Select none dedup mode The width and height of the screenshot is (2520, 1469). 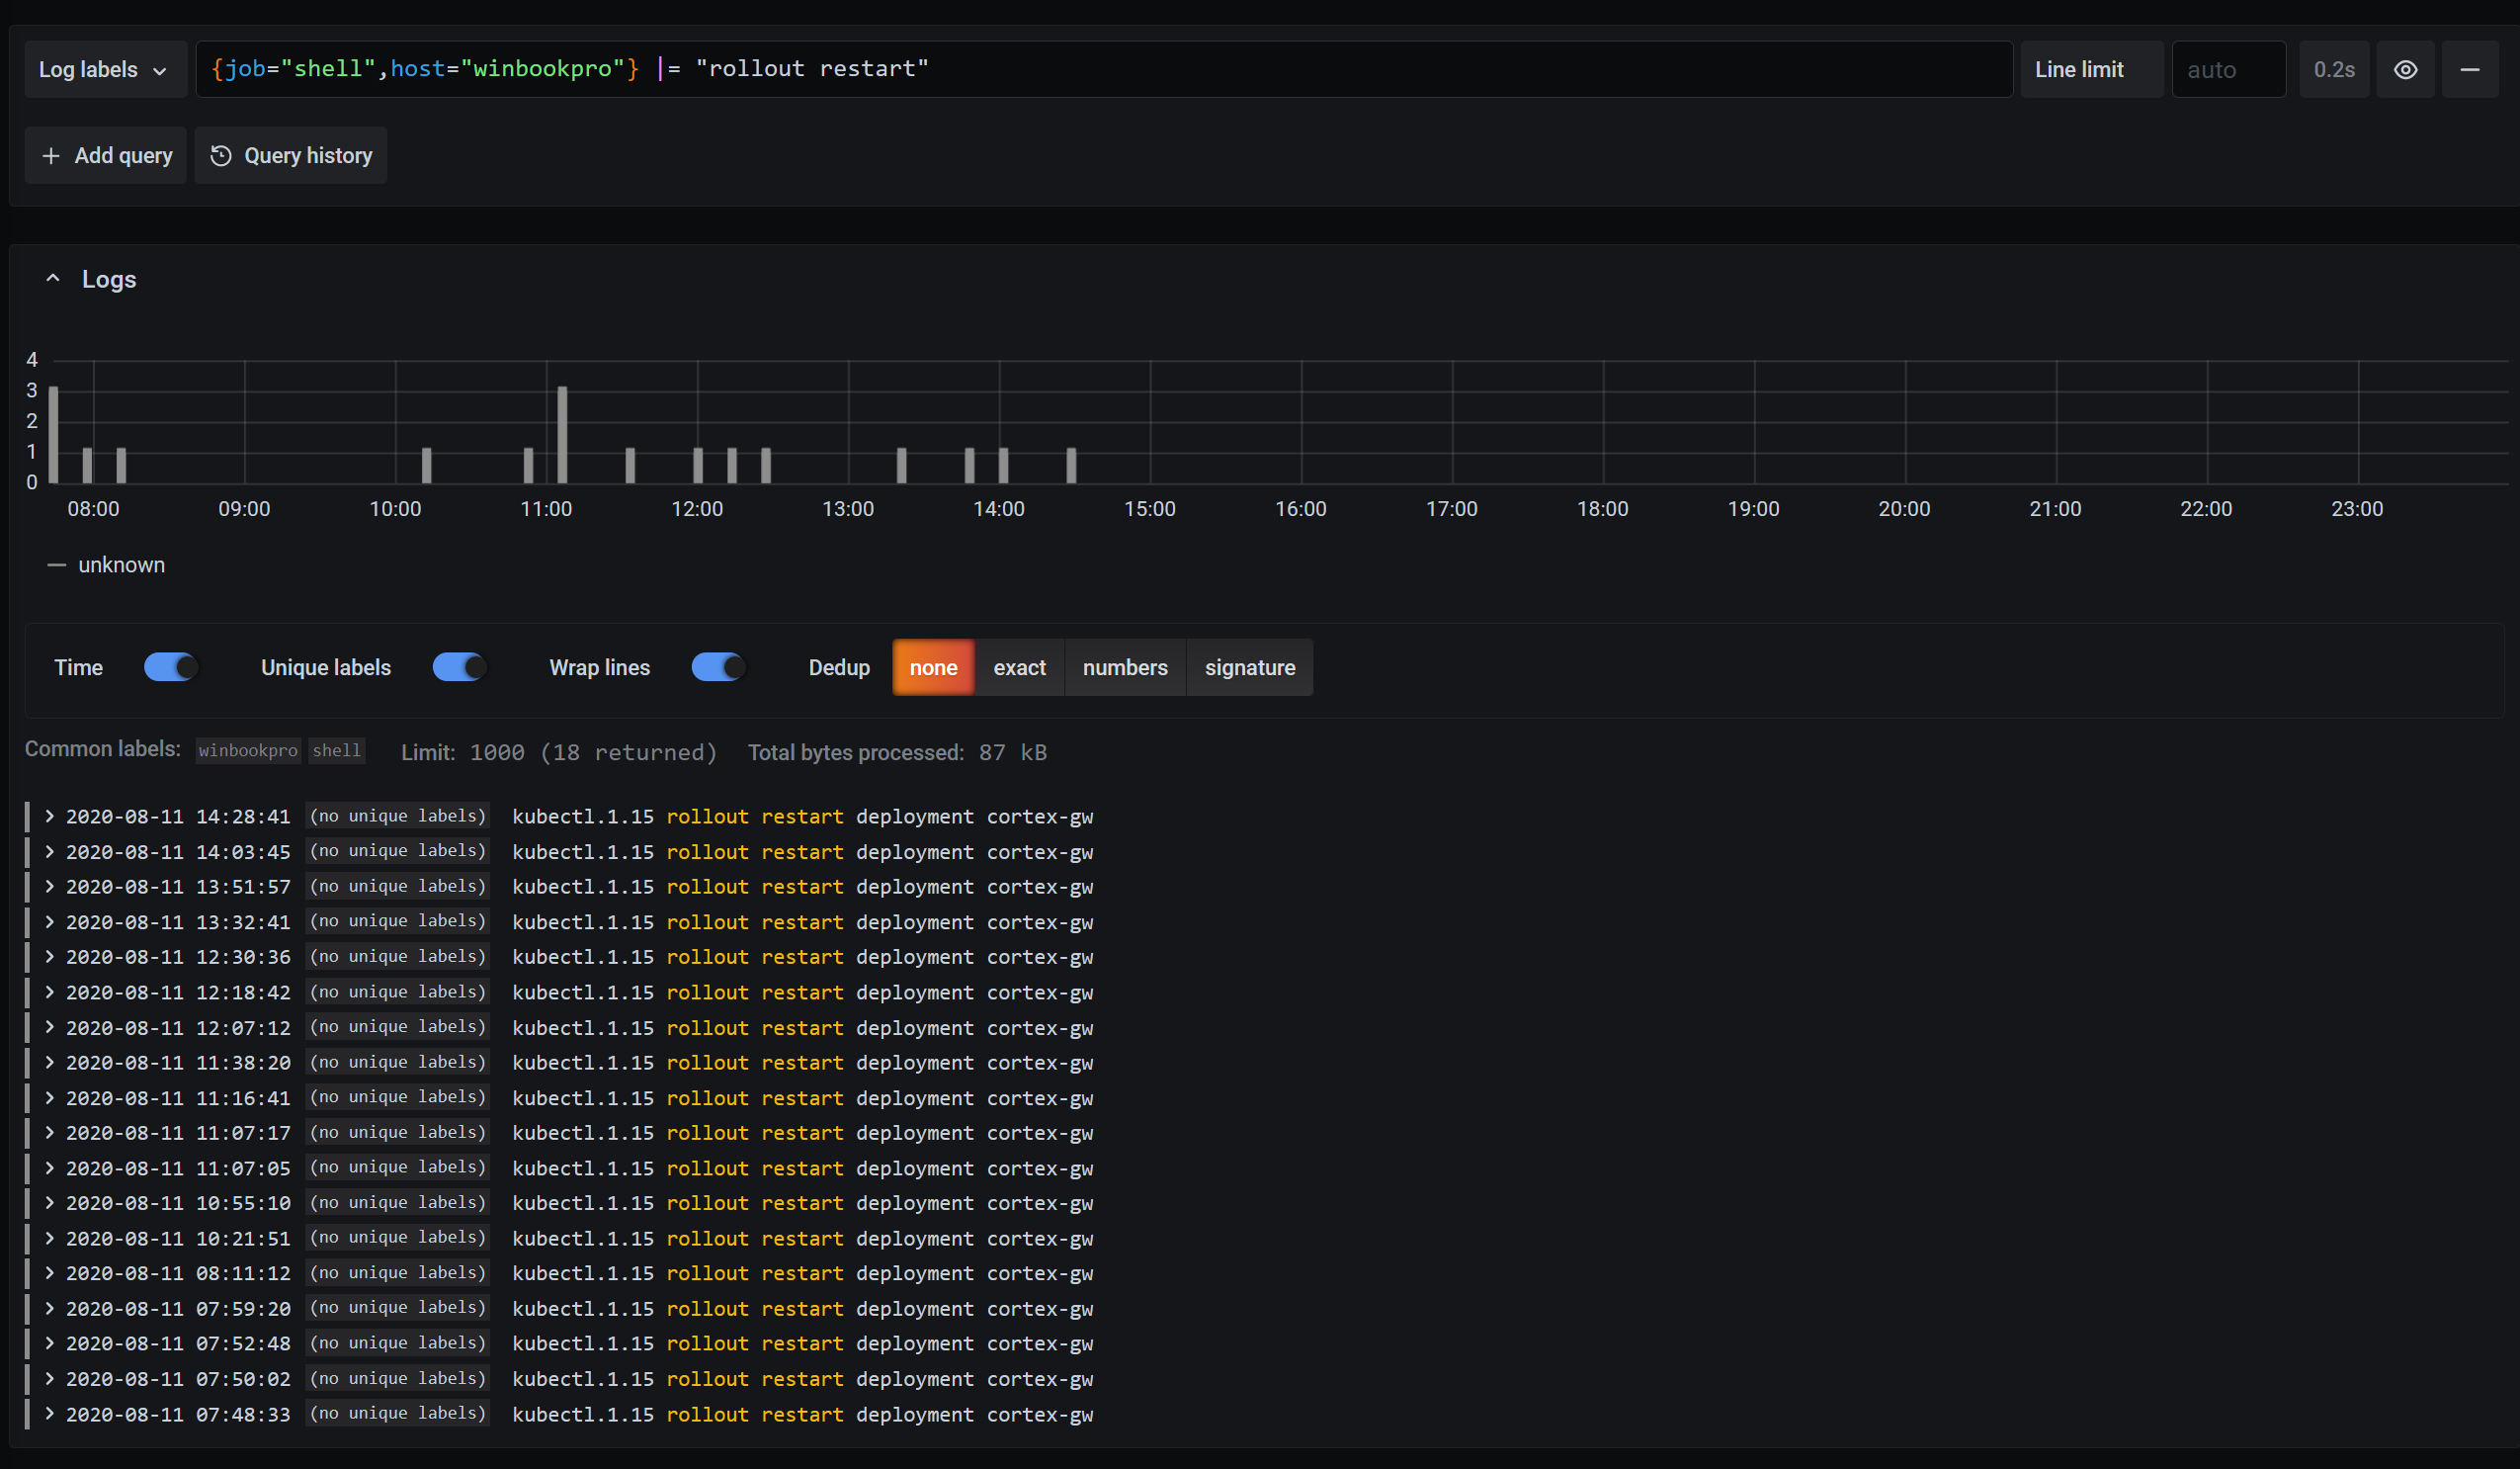click(x=933, y=668)
